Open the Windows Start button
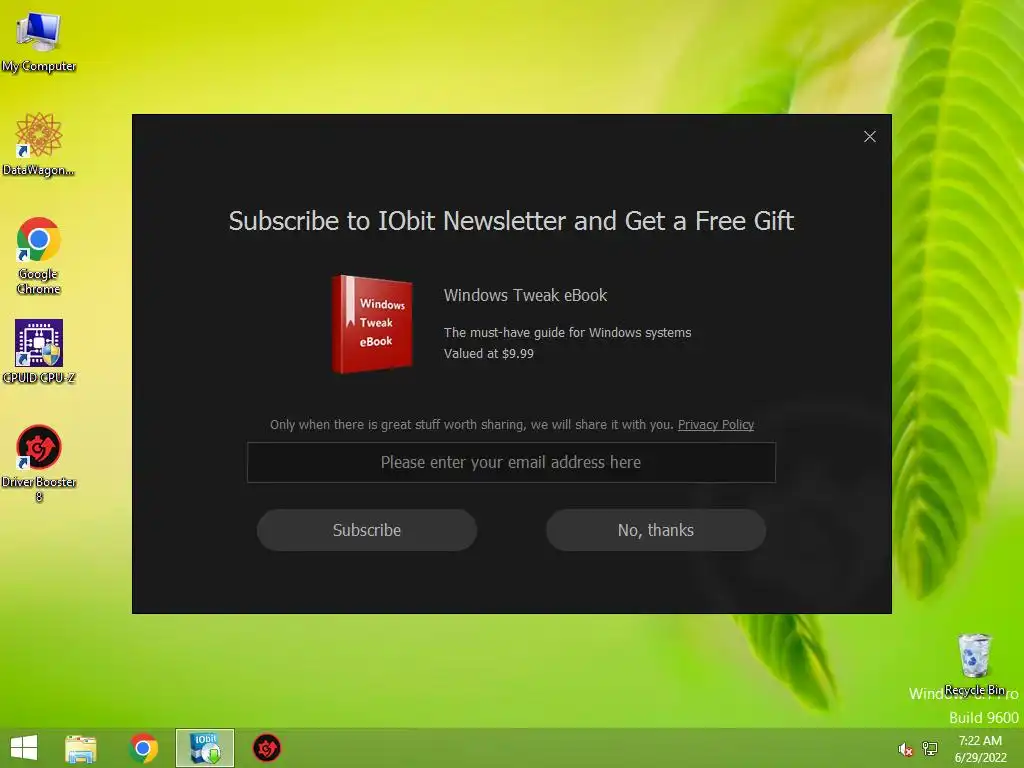1024x768 pixels. 24,748
